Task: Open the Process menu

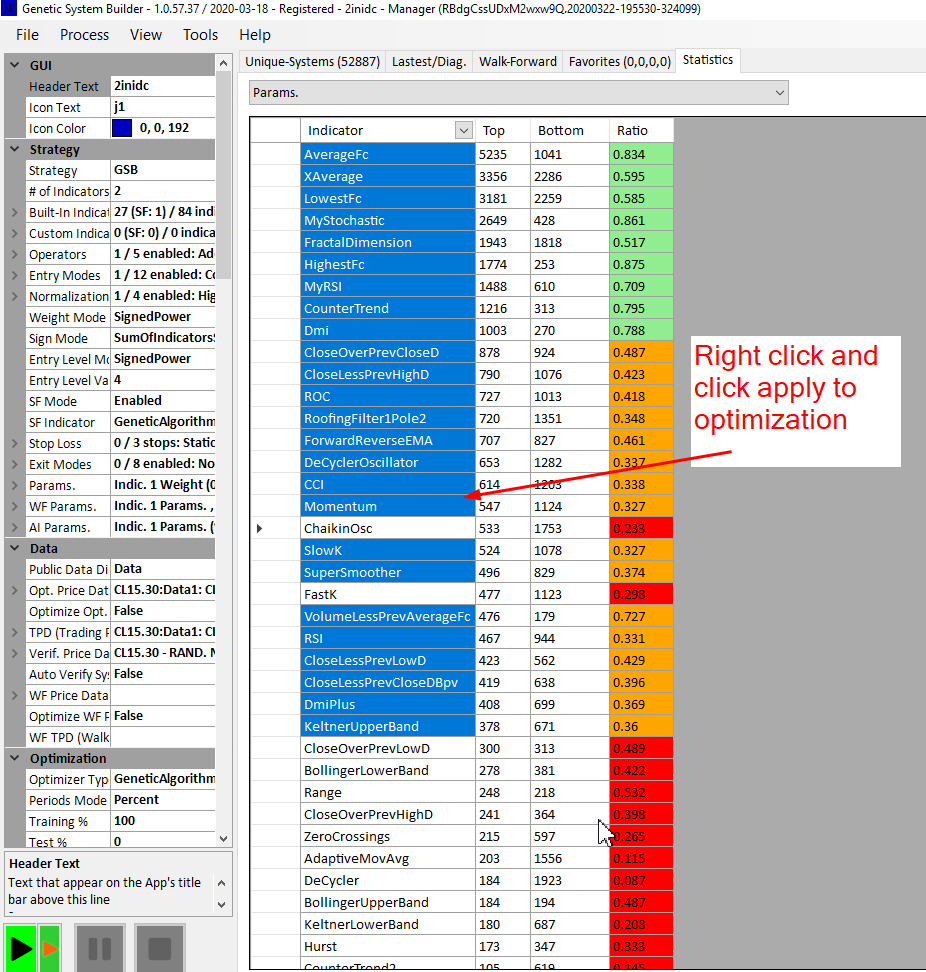Action: [84, 35]
